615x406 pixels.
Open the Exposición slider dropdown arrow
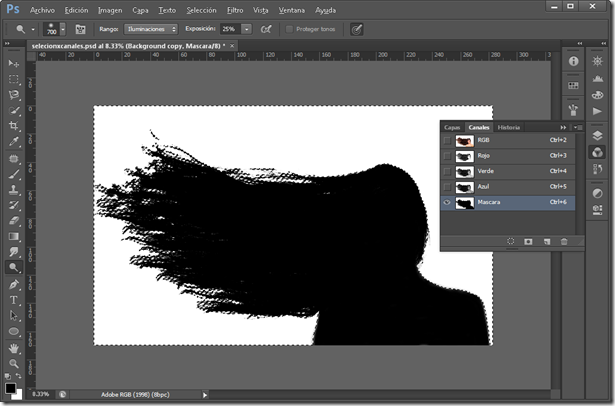246,29
